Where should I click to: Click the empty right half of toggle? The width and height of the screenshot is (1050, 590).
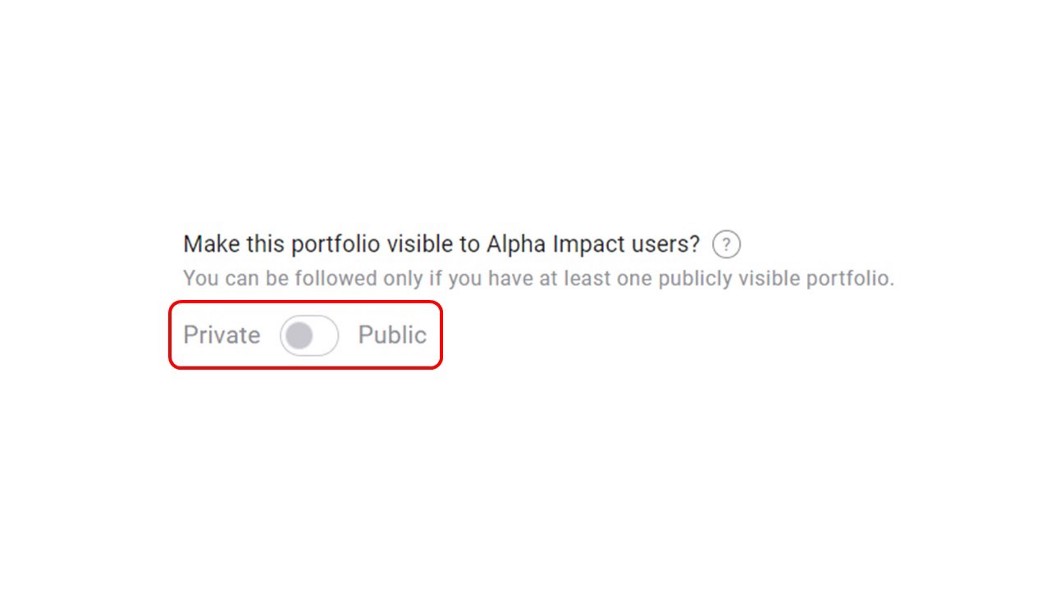(x=325, y=336)
